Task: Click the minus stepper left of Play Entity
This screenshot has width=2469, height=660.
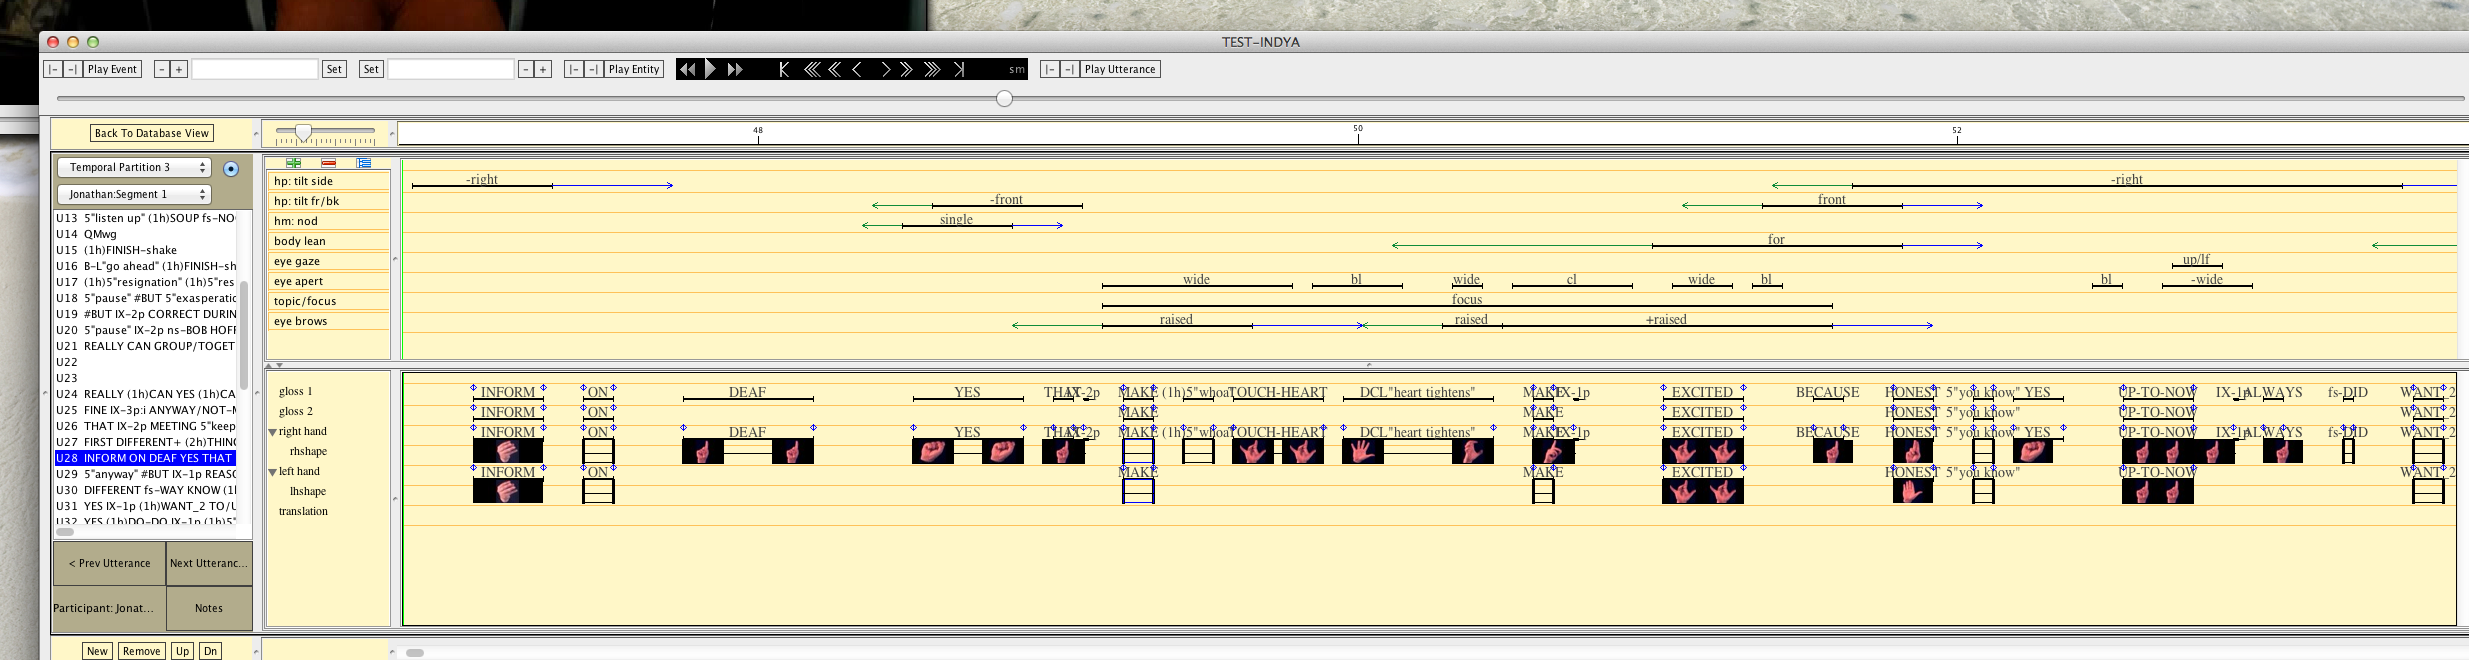Action: click(x=525, y=69)
